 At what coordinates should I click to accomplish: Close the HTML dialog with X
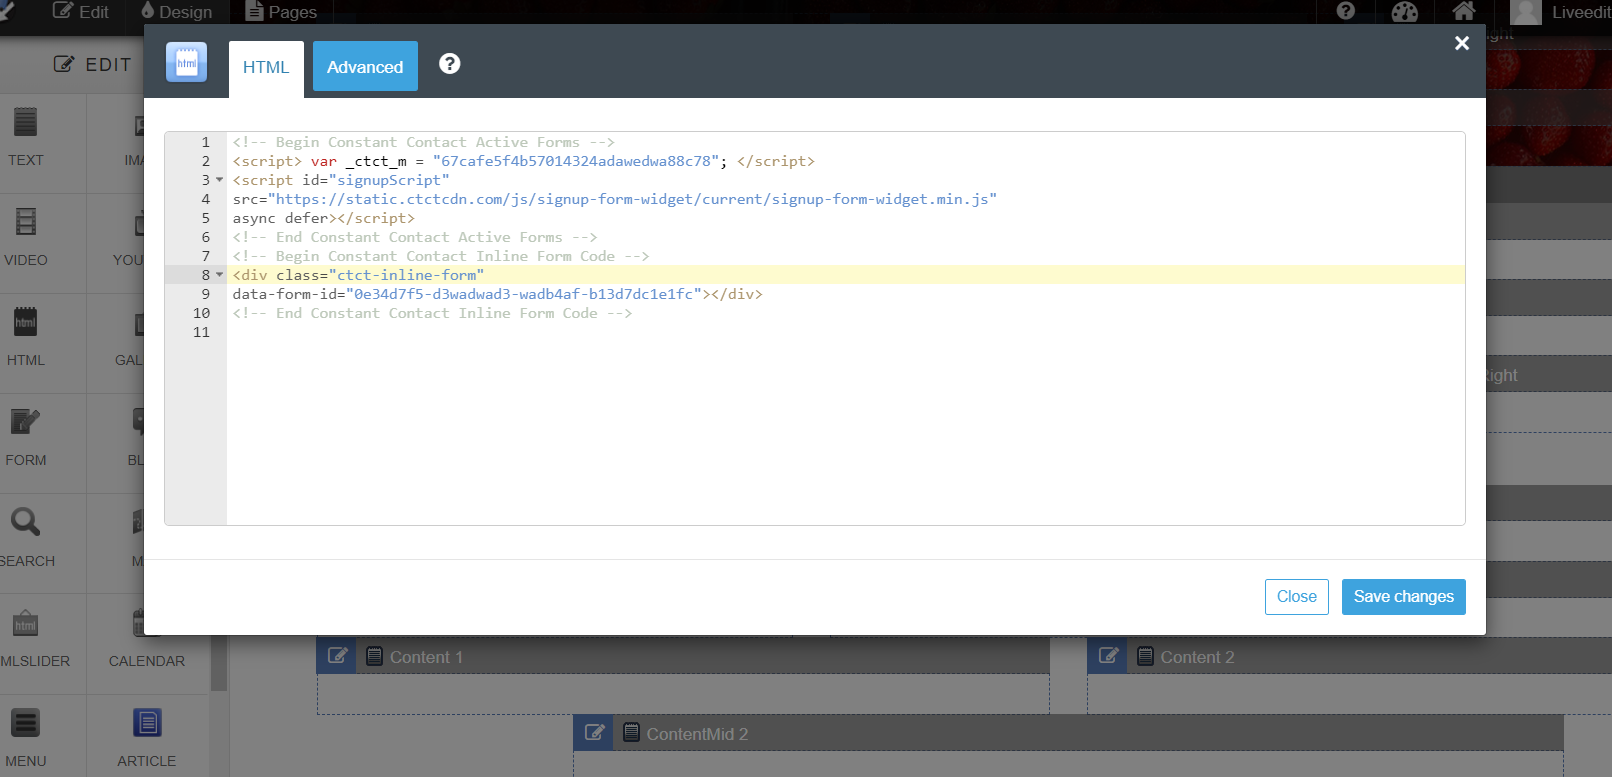pyautogui.click(x=1462, y=43)
